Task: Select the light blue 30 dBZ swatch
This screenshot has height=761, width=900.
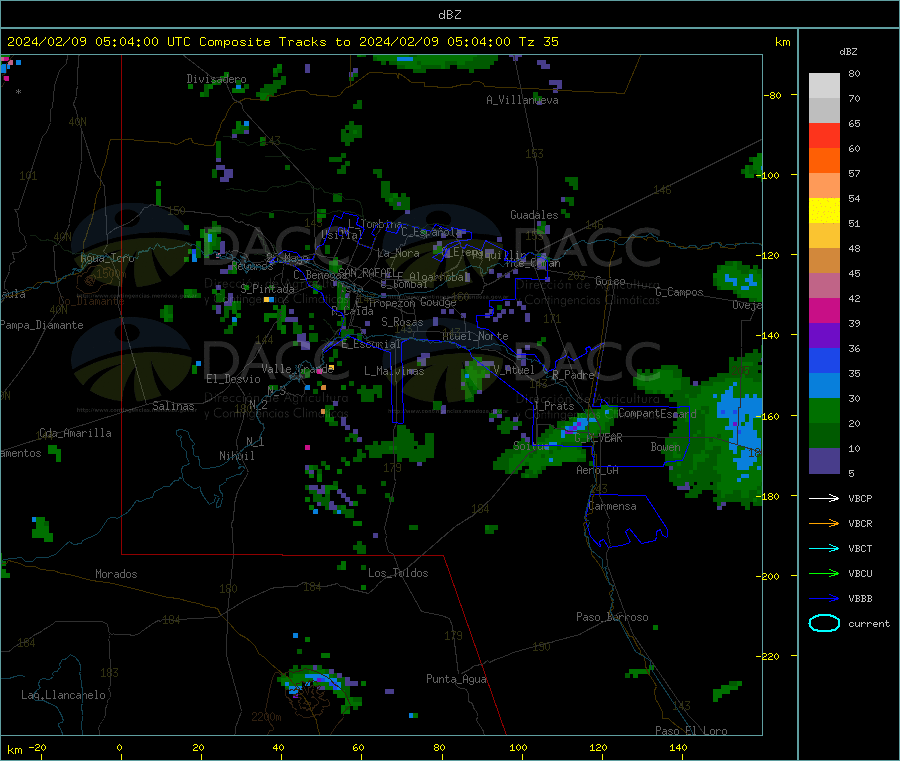Action: [x=824, y=386]
